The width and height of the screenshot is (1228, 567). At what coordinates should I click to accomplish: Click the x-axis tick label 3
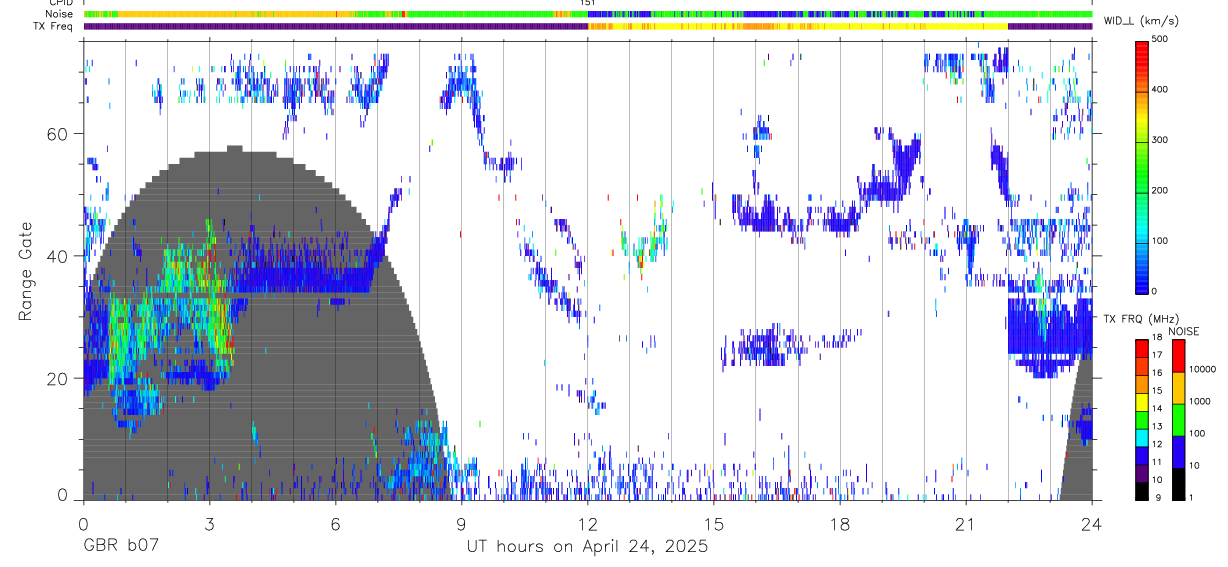[209, 524]
